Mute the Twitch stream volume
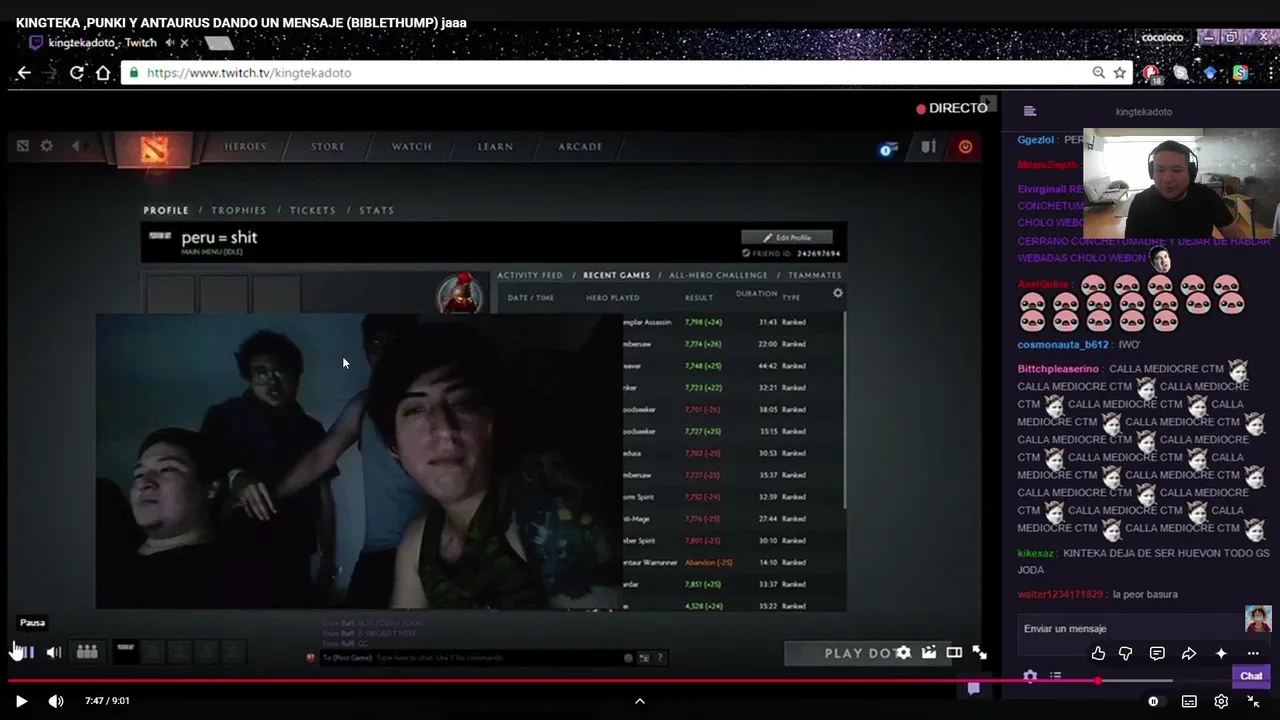1280x720 pixels. (54, 652)
